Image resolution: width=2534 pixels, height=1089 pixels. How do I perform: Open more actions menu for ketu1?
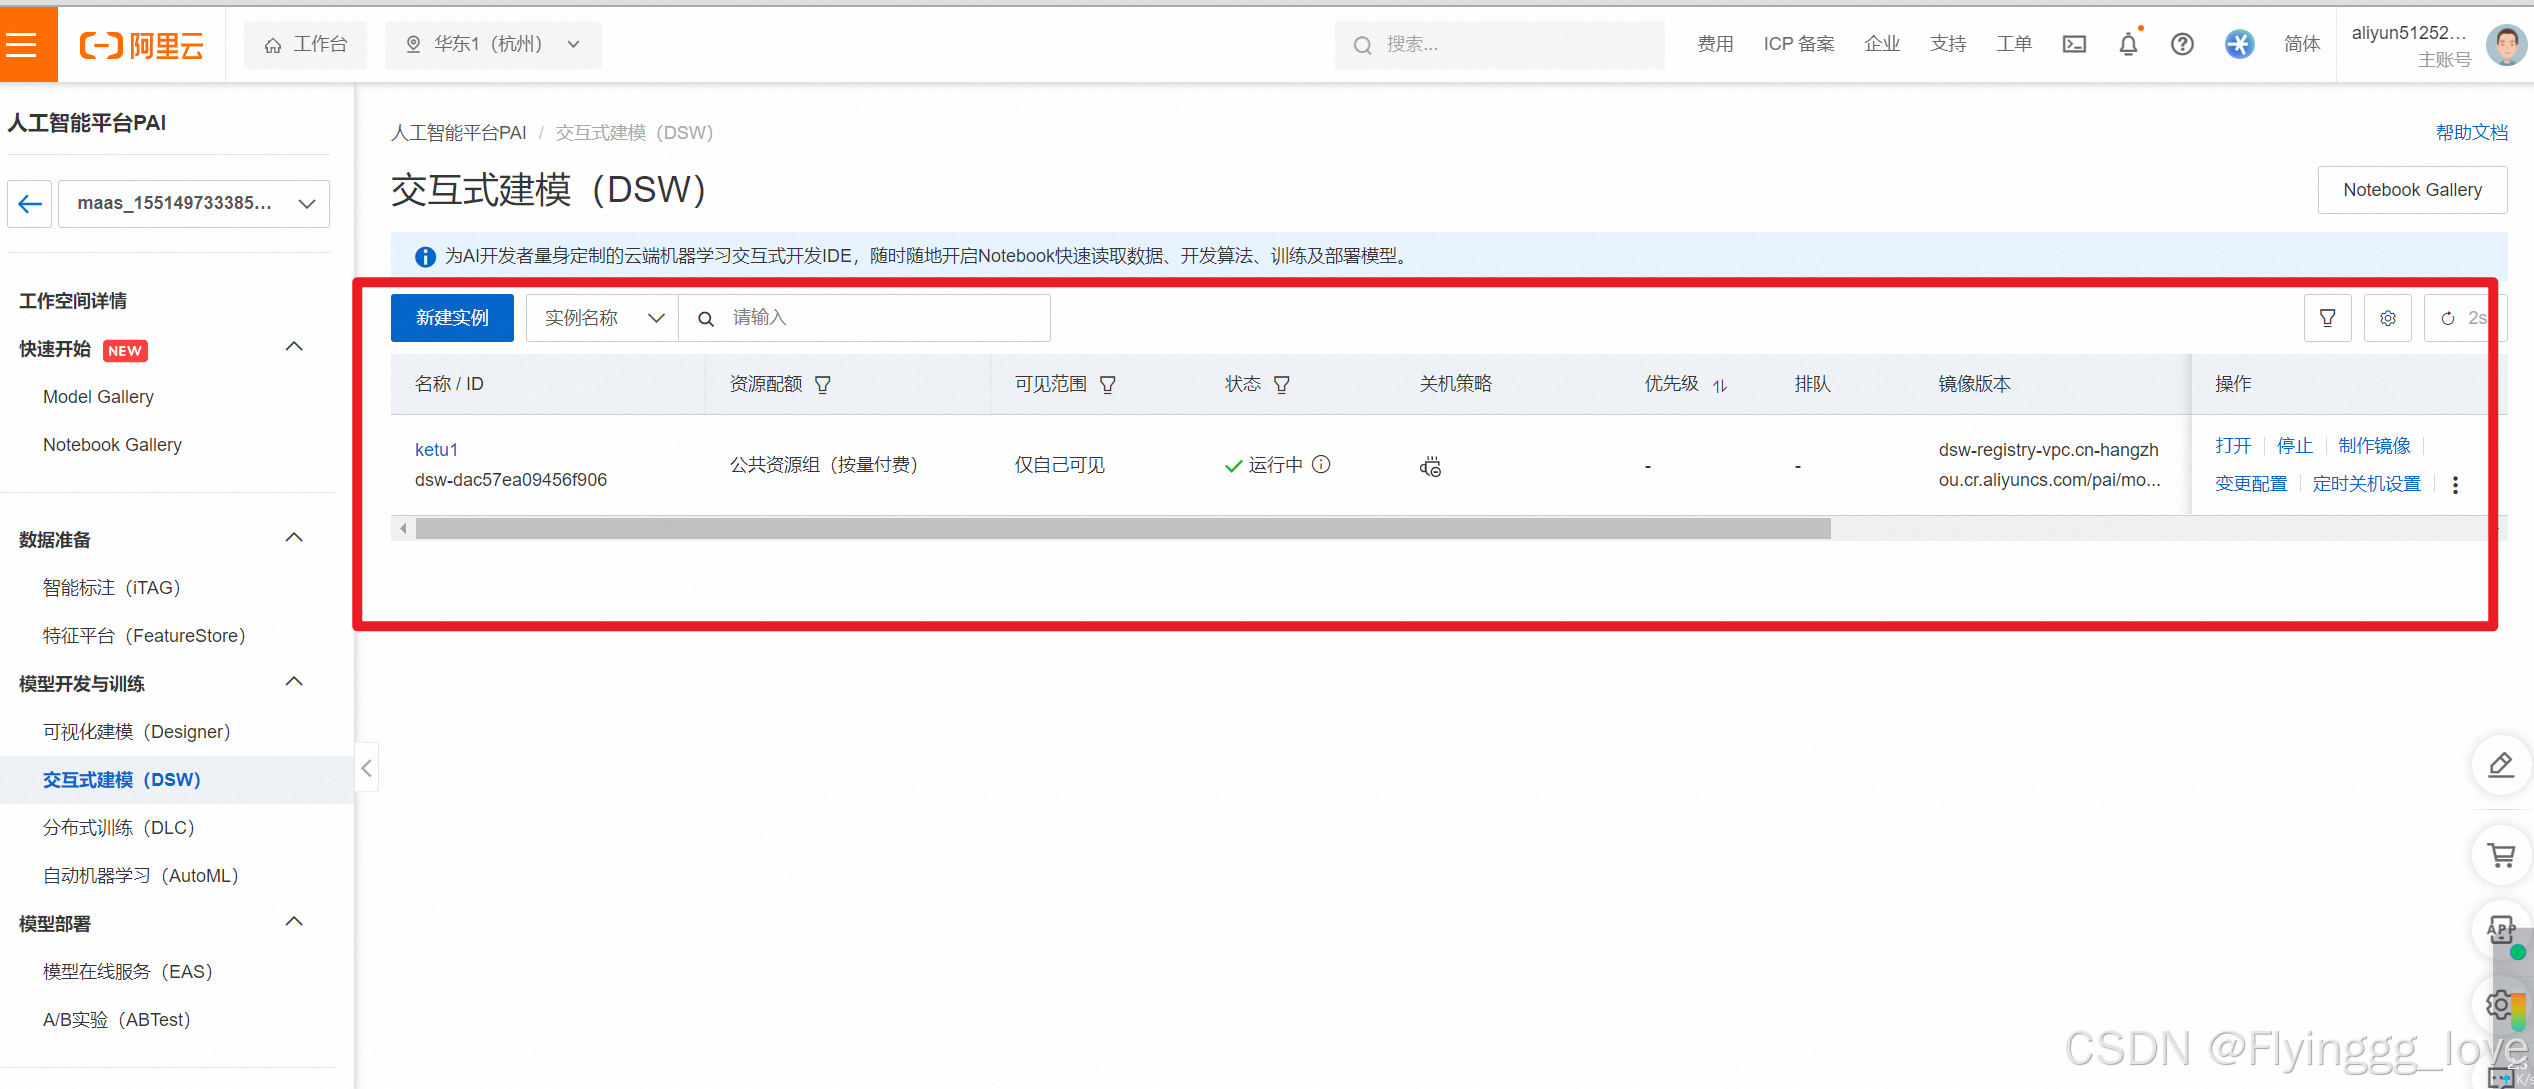pos(2455,485)
